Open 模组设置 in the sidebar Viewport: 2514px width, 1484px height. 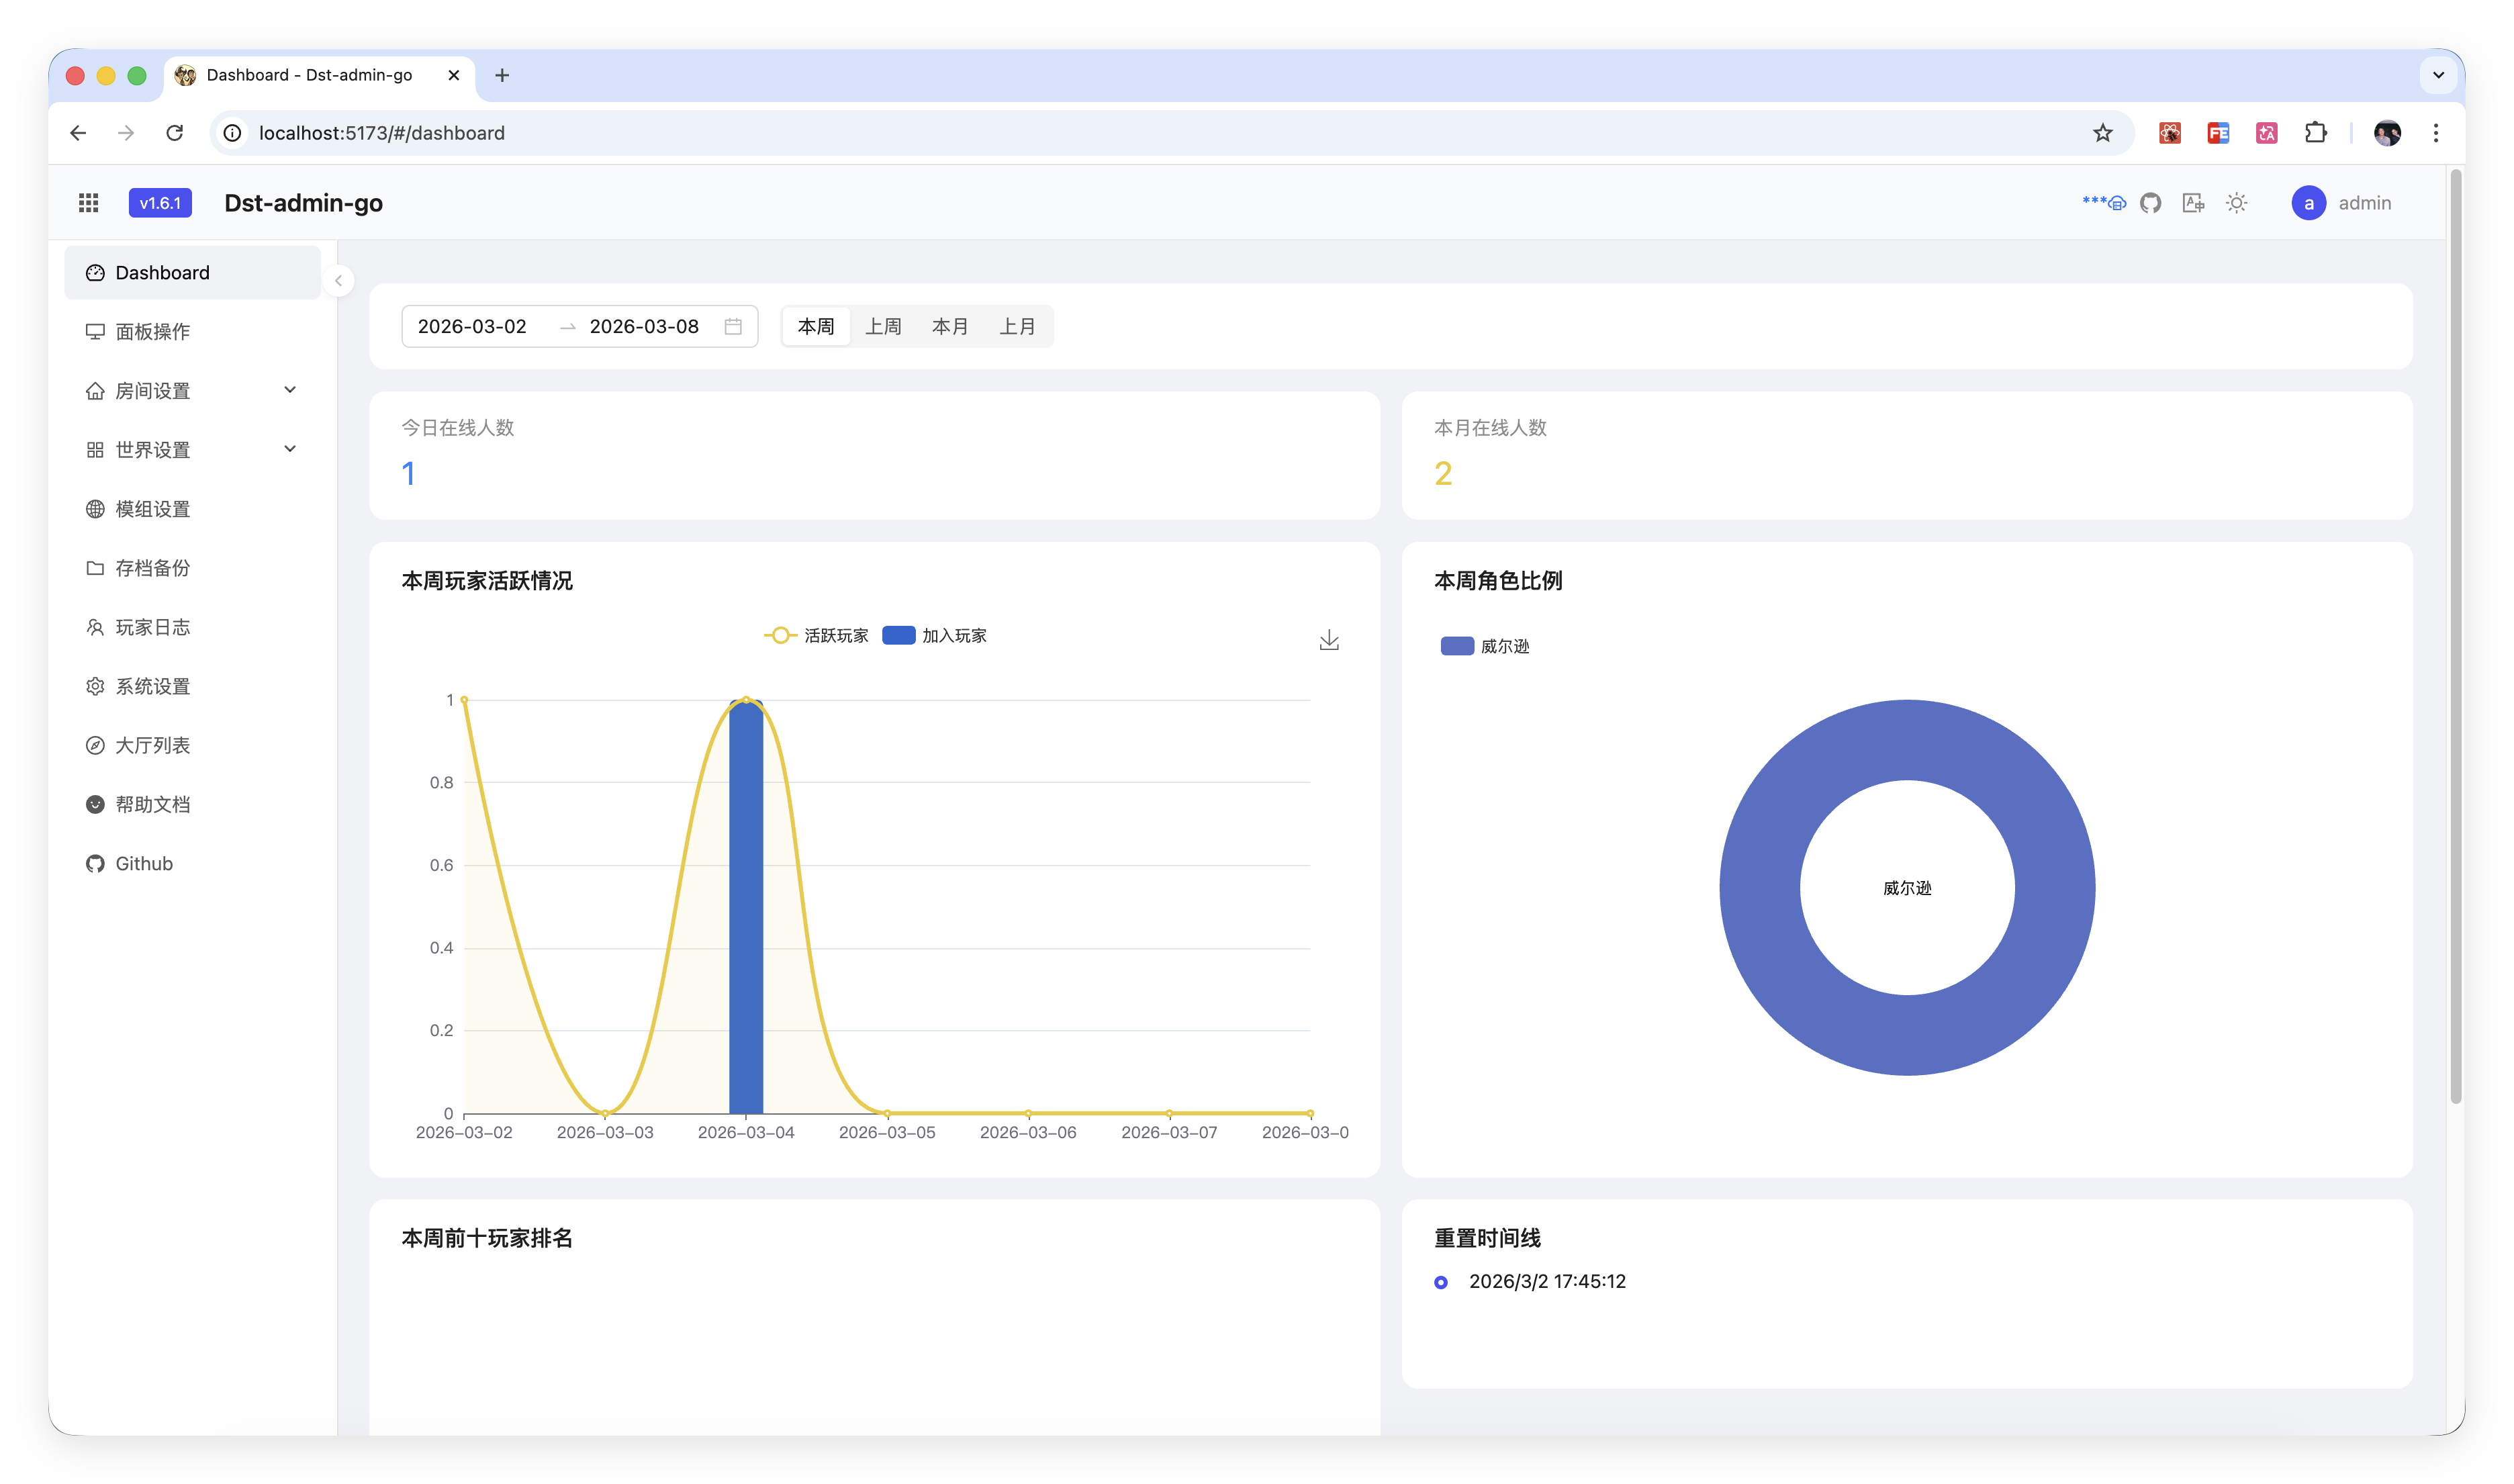click(x=193, y=509)
